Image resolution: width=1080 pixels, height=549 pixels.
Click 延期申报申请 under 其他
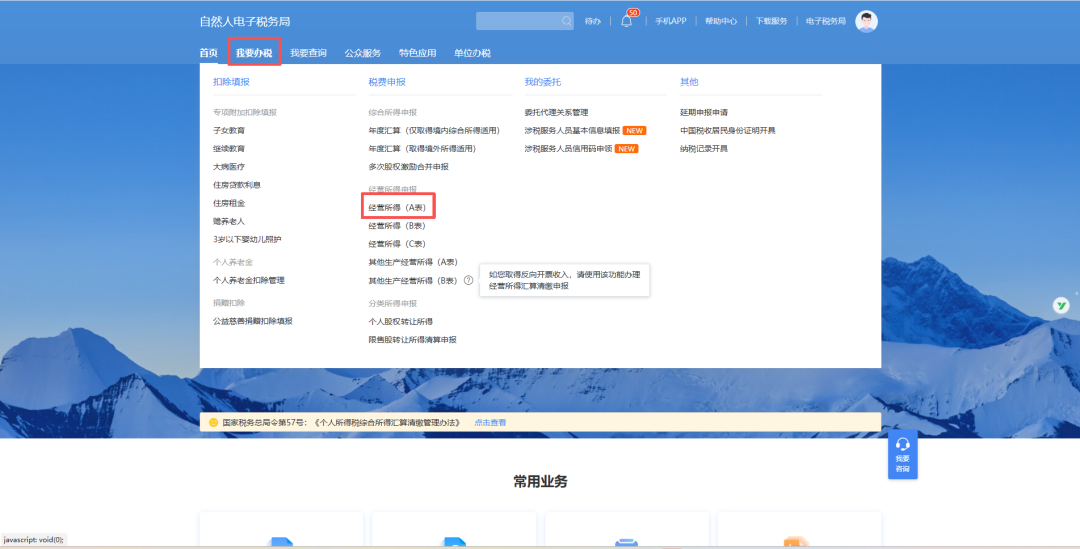[x=704, y=112]
